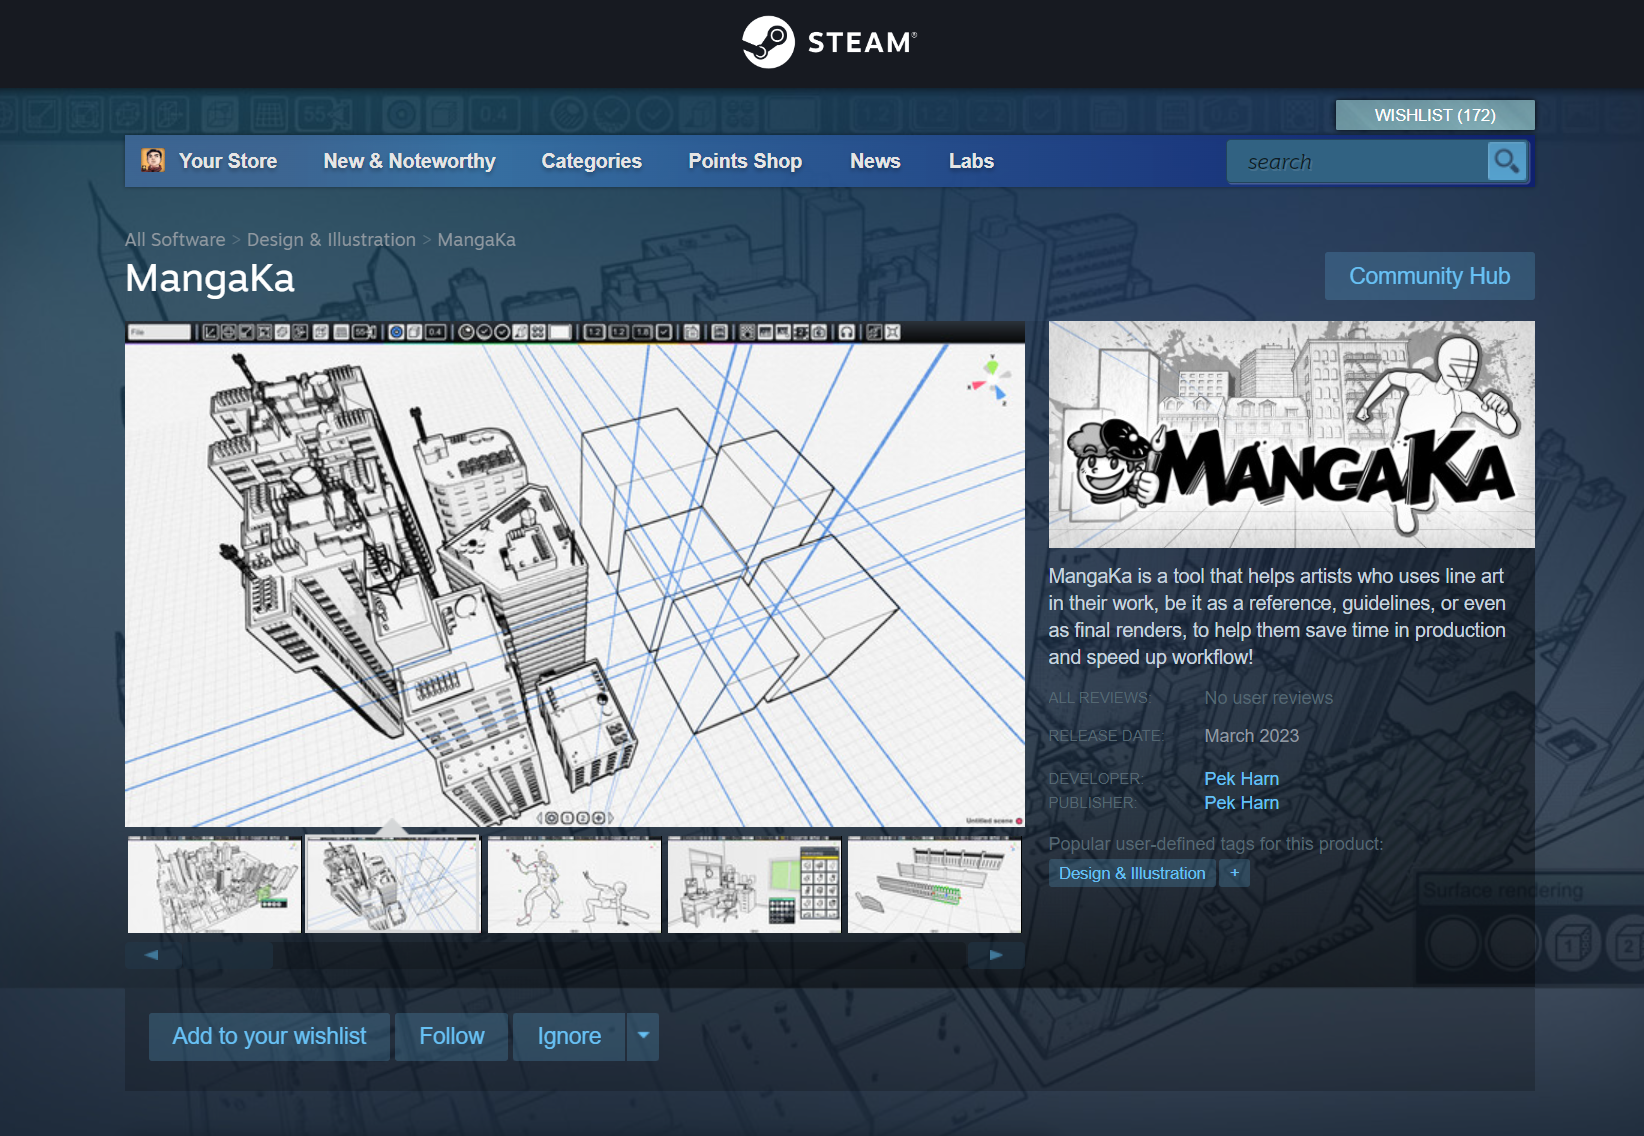This screenshot has width=1644, height=1136.
Task: Click the Follow button
Action: click(x=451, y=1036)
